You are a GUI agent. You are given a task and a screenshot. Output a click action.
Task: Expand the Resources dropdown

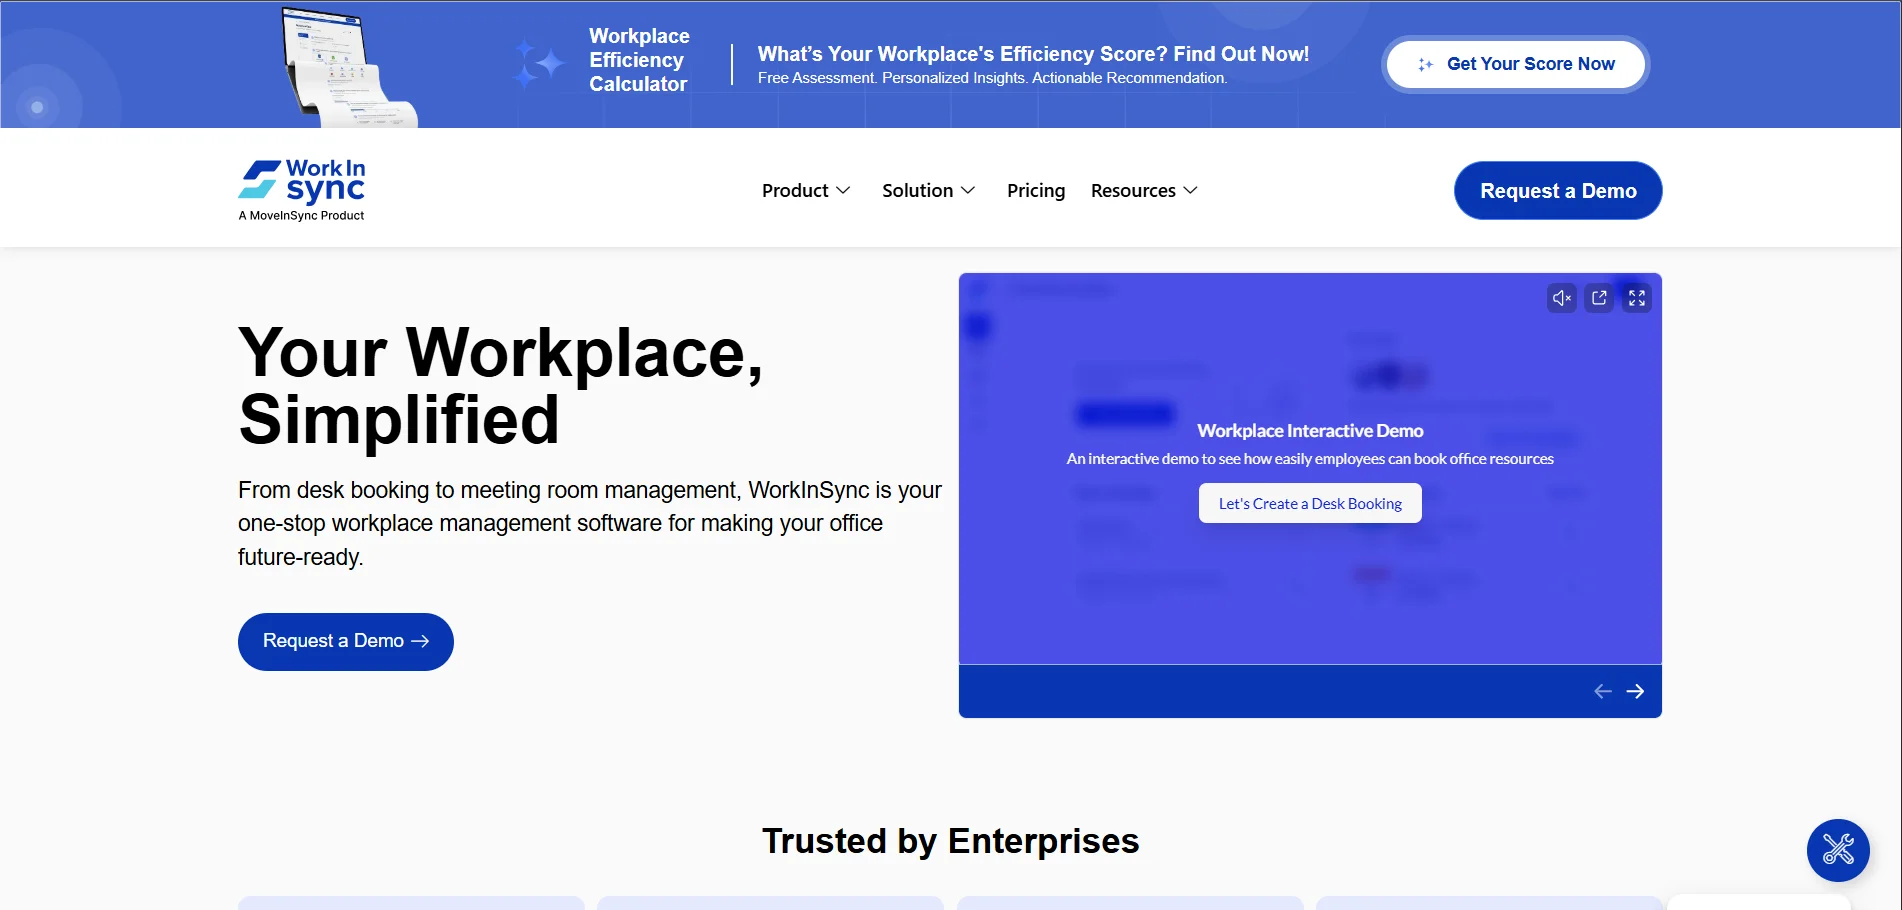click(x=1143, y=190)
